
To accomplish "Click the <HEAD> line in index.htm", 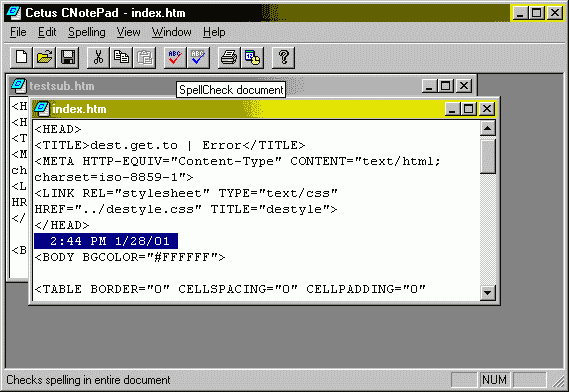I will click(x=58, y=129).
